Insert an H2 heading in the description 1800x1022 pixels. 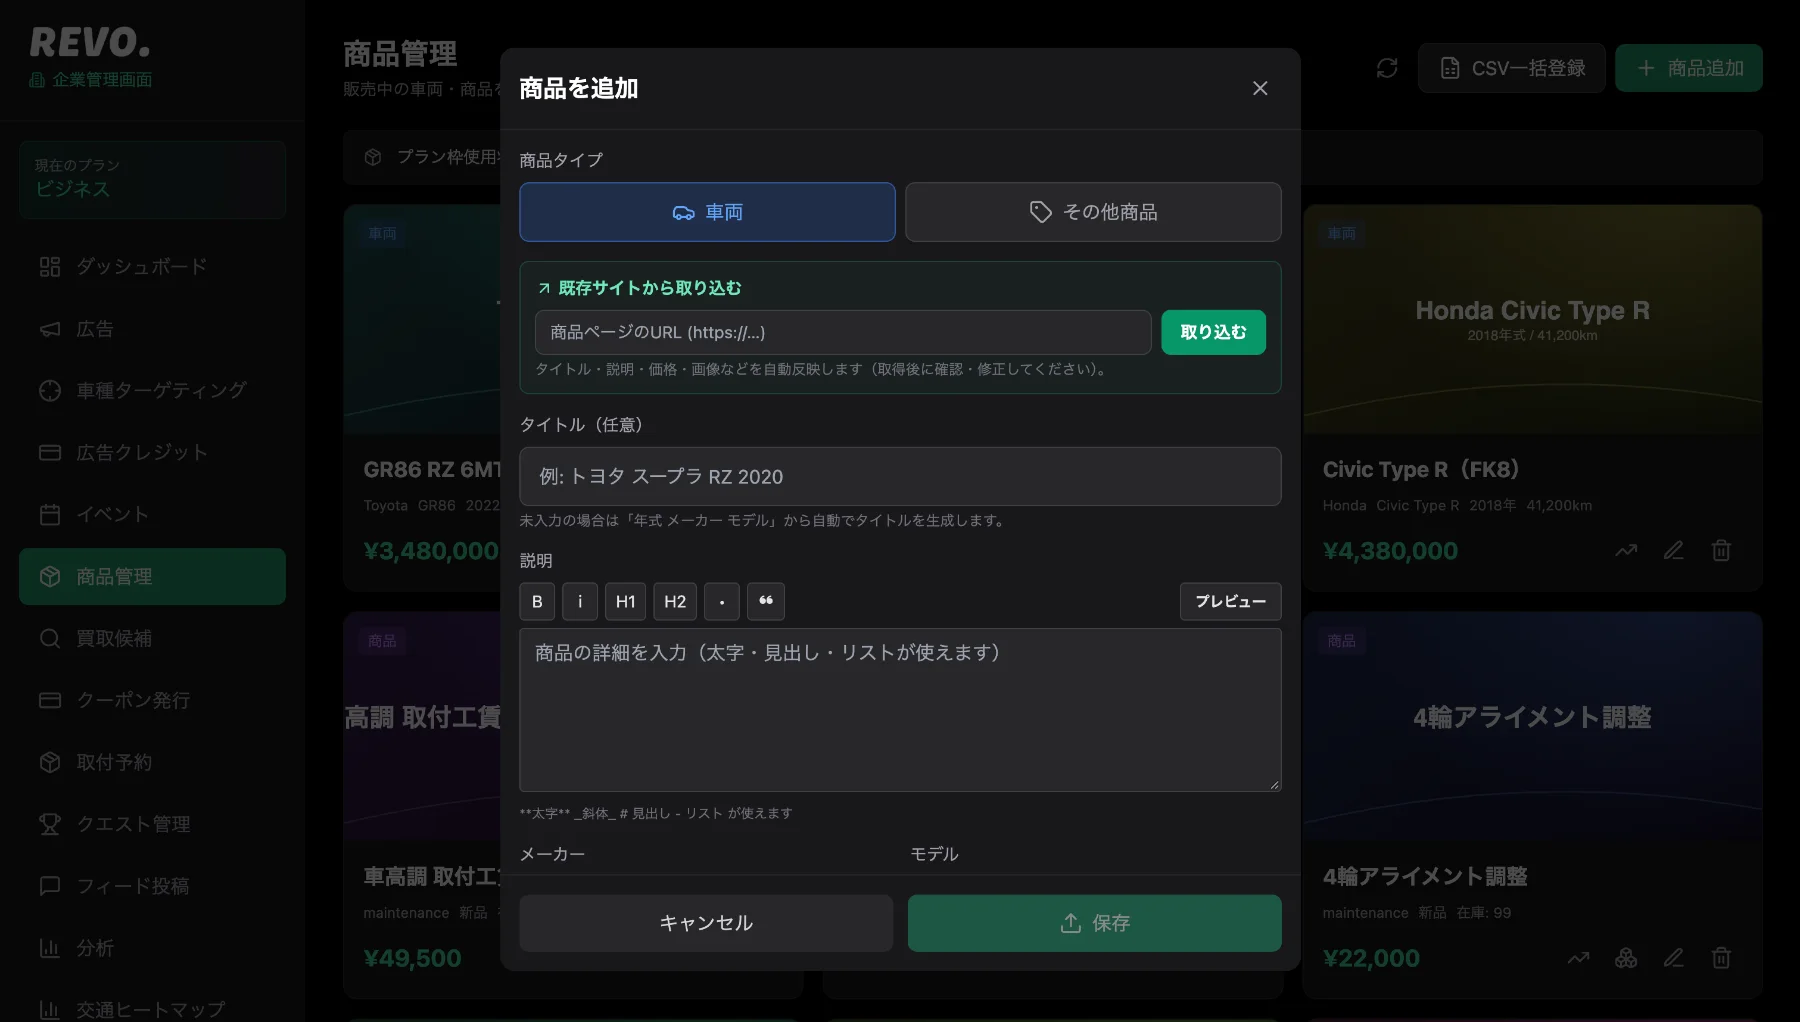point(675,601)
